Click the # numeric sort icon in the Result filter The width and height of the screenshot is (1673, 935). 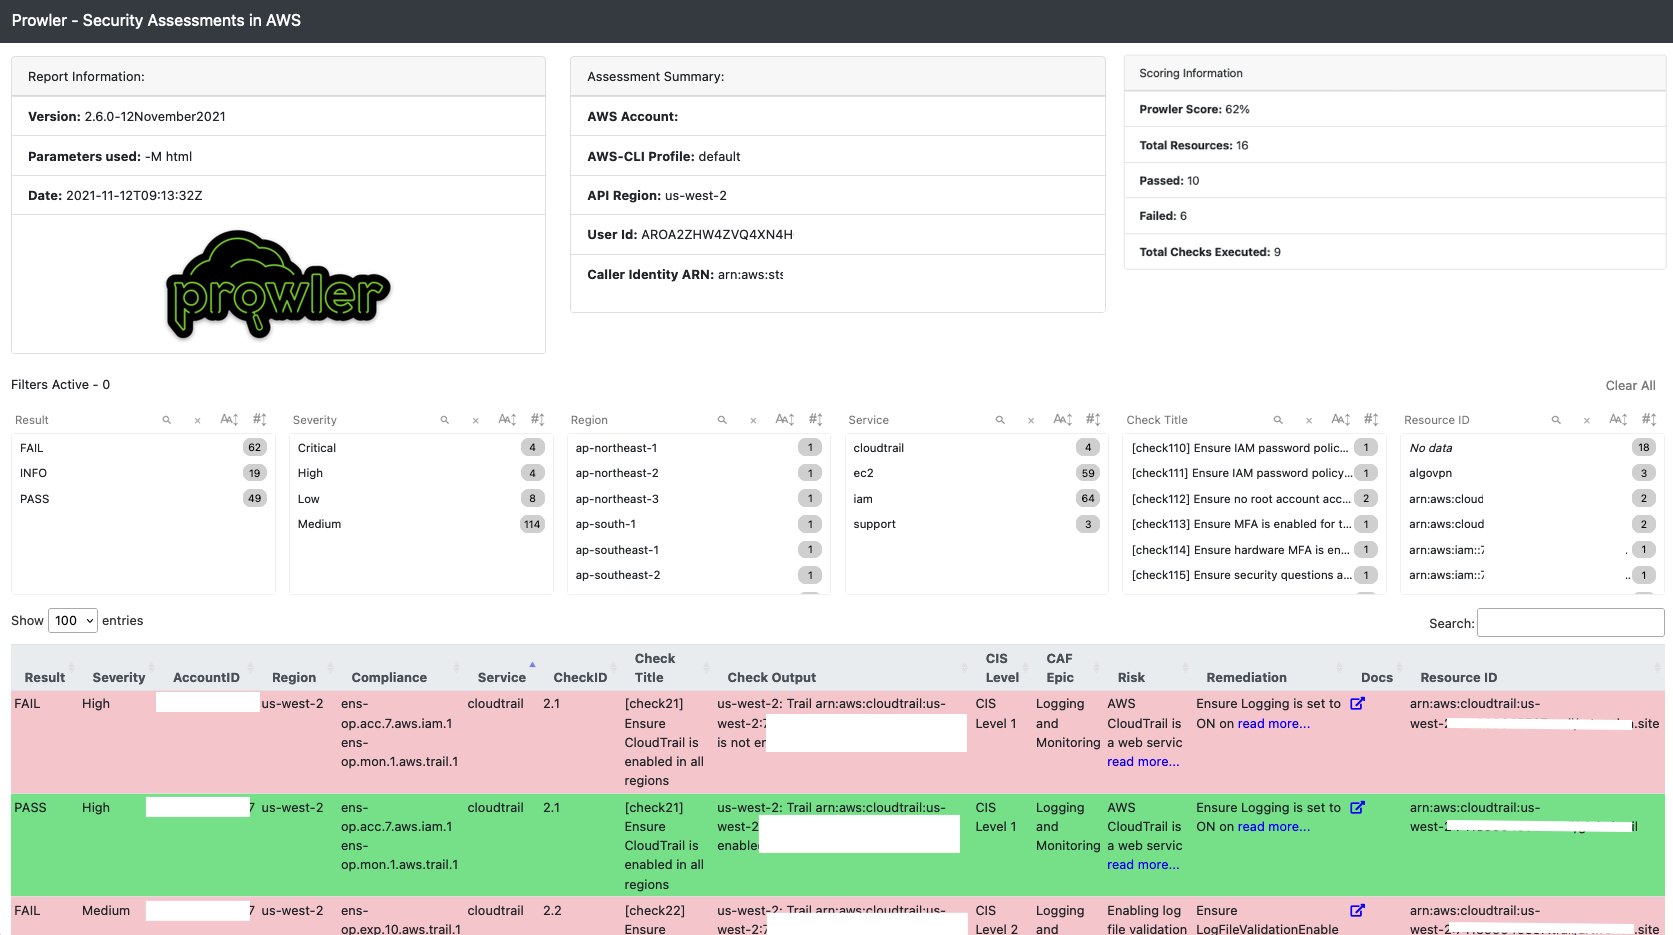[259, 420]
